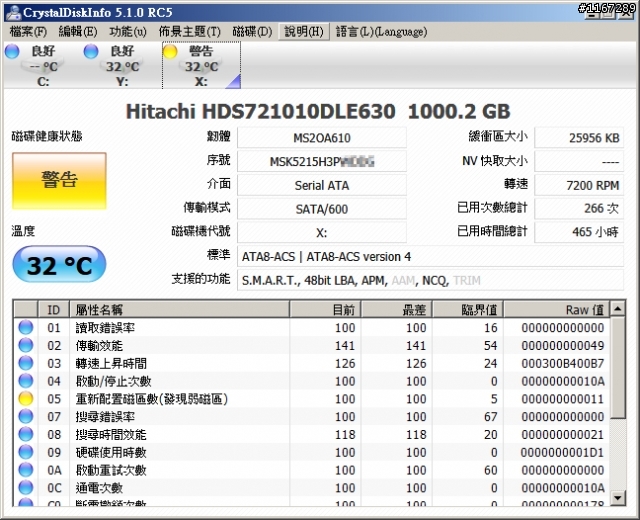Viewport: 640px width, 520px height.
Task: Click the 臨界值 column header
Action: click(x=468, y=309)
